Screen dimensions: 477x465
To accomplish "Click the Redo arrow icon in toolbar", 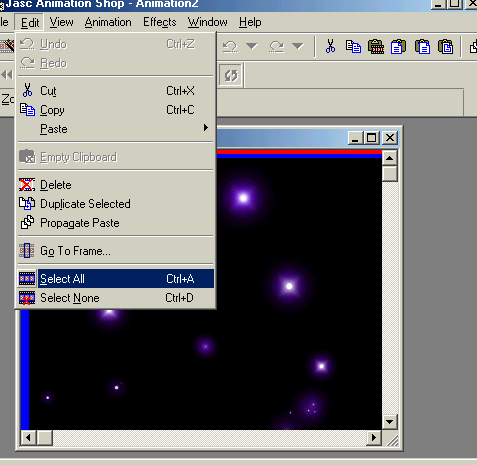I will coord(276,46).
